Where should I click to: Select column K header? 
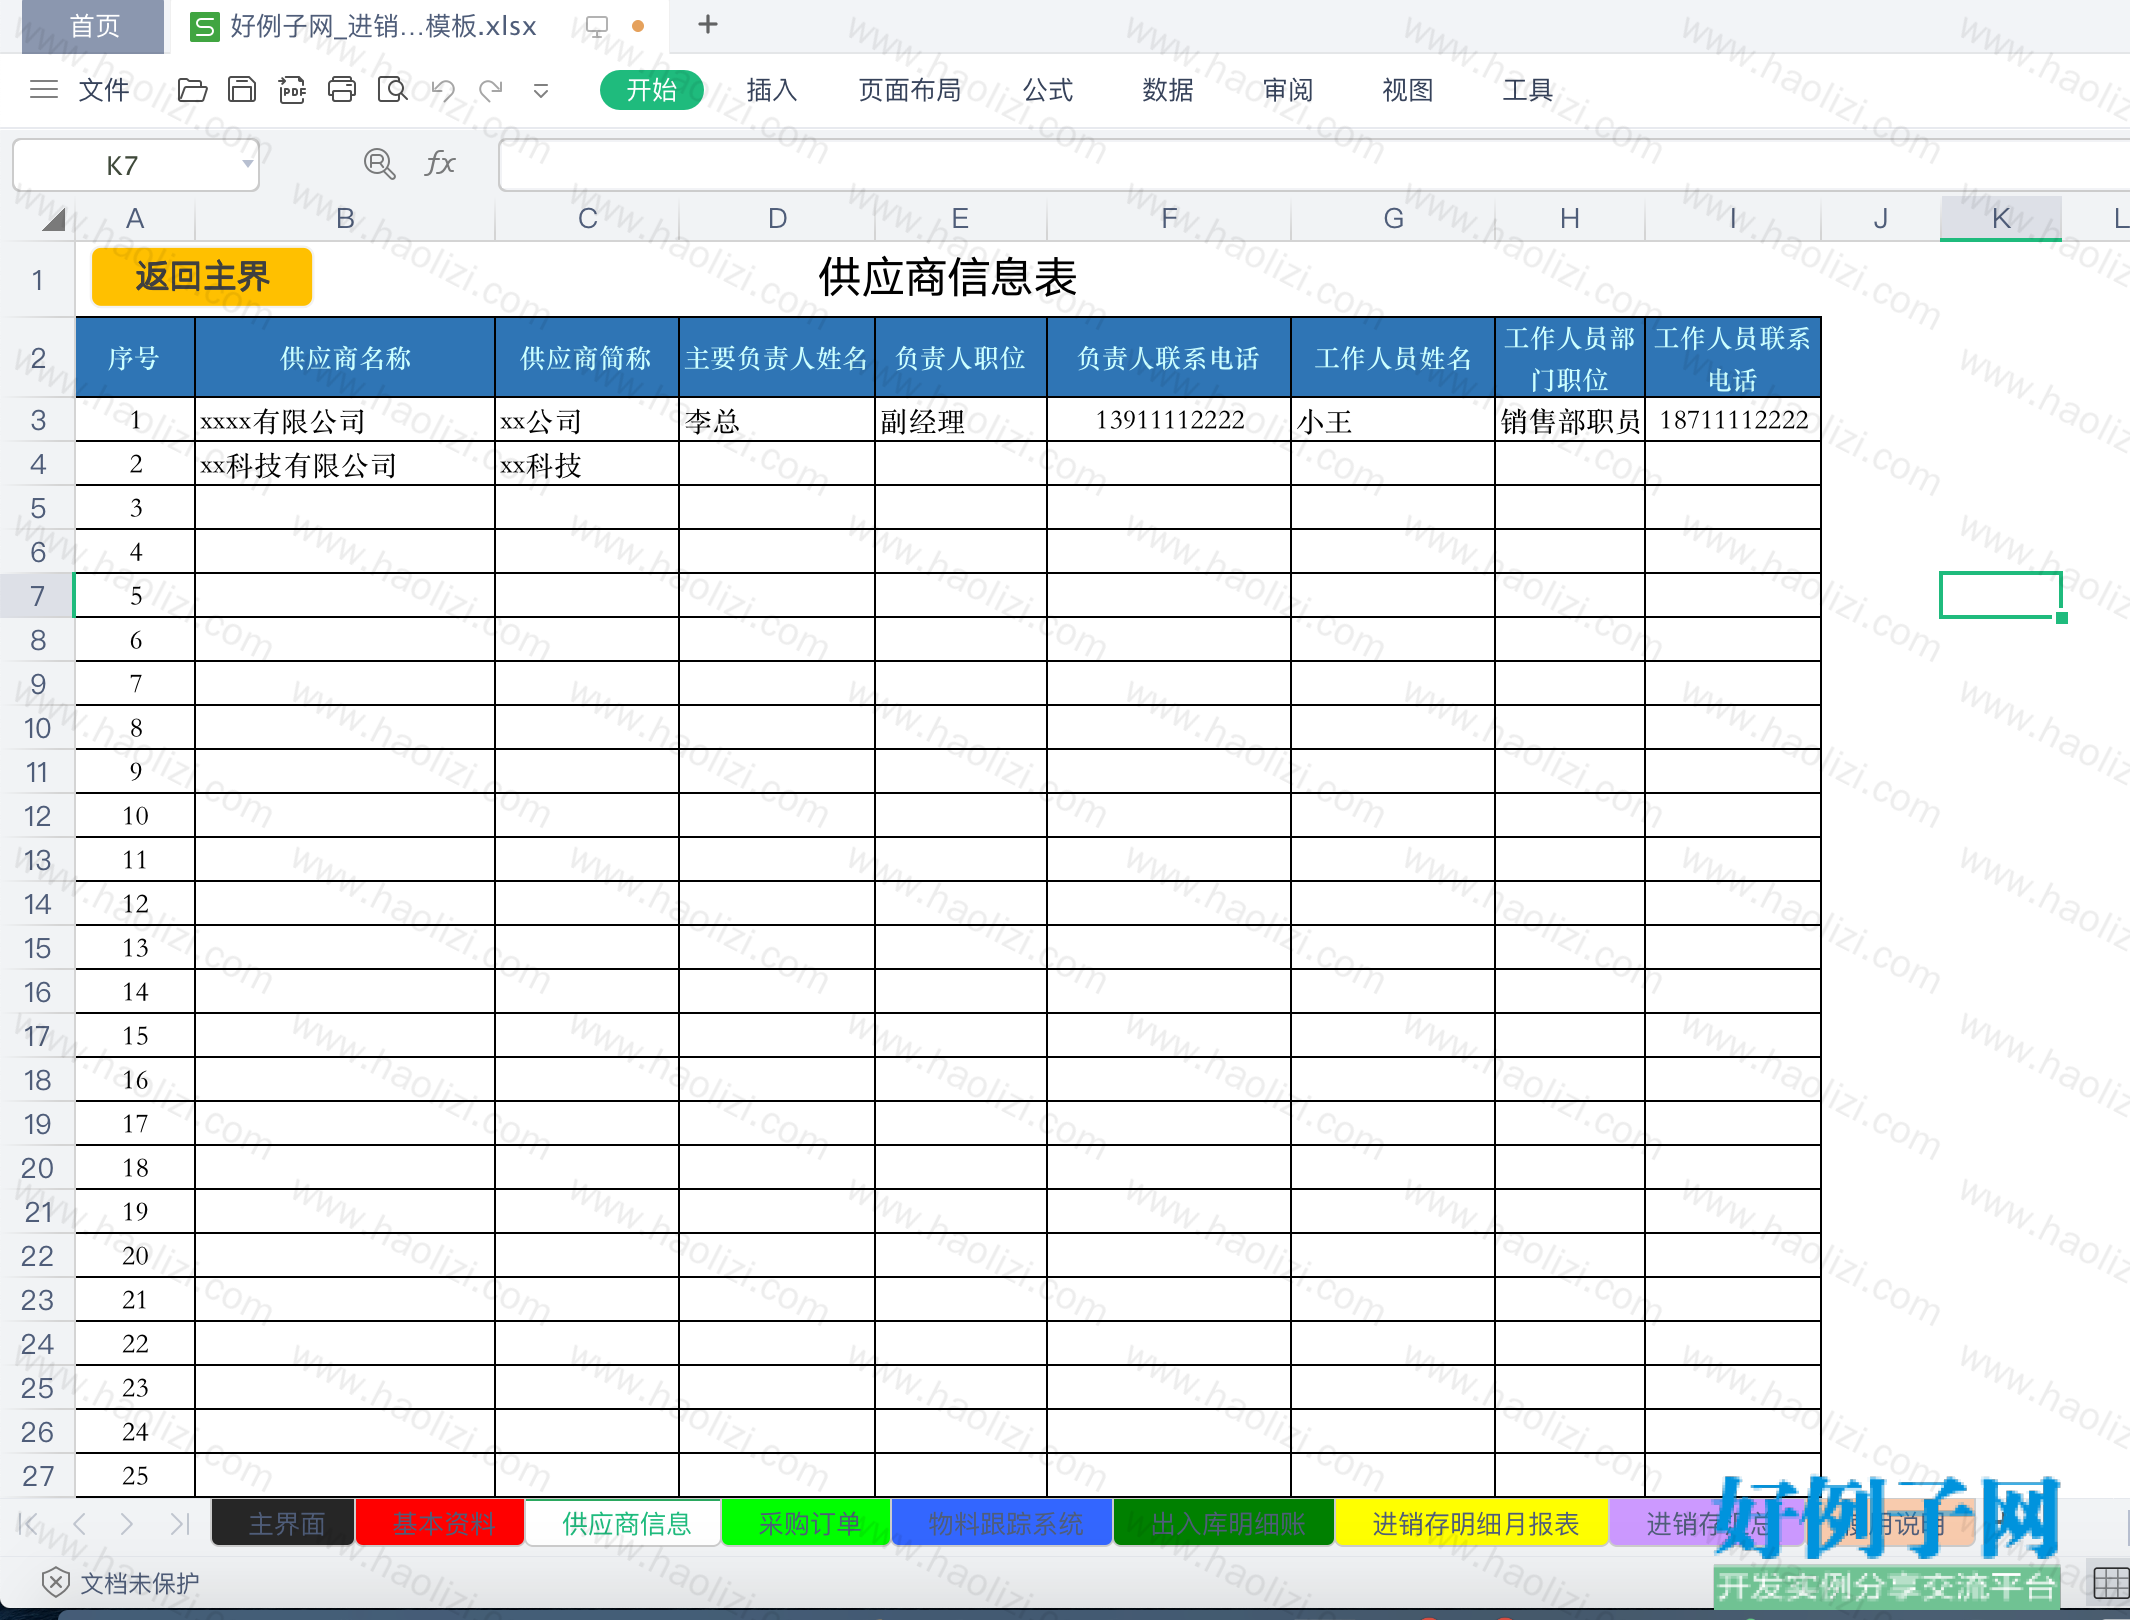tap(2001, 218)
